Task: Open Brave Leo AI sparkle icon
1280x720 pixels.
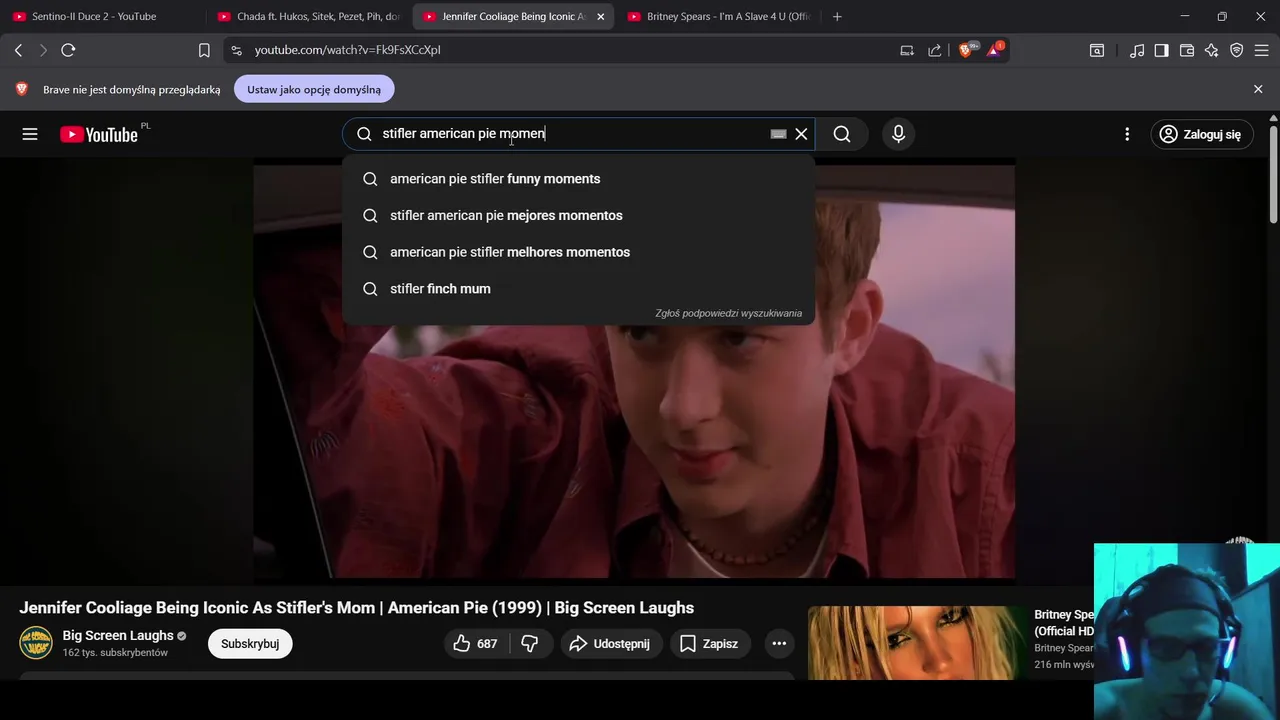Action: click(1212, 50)
